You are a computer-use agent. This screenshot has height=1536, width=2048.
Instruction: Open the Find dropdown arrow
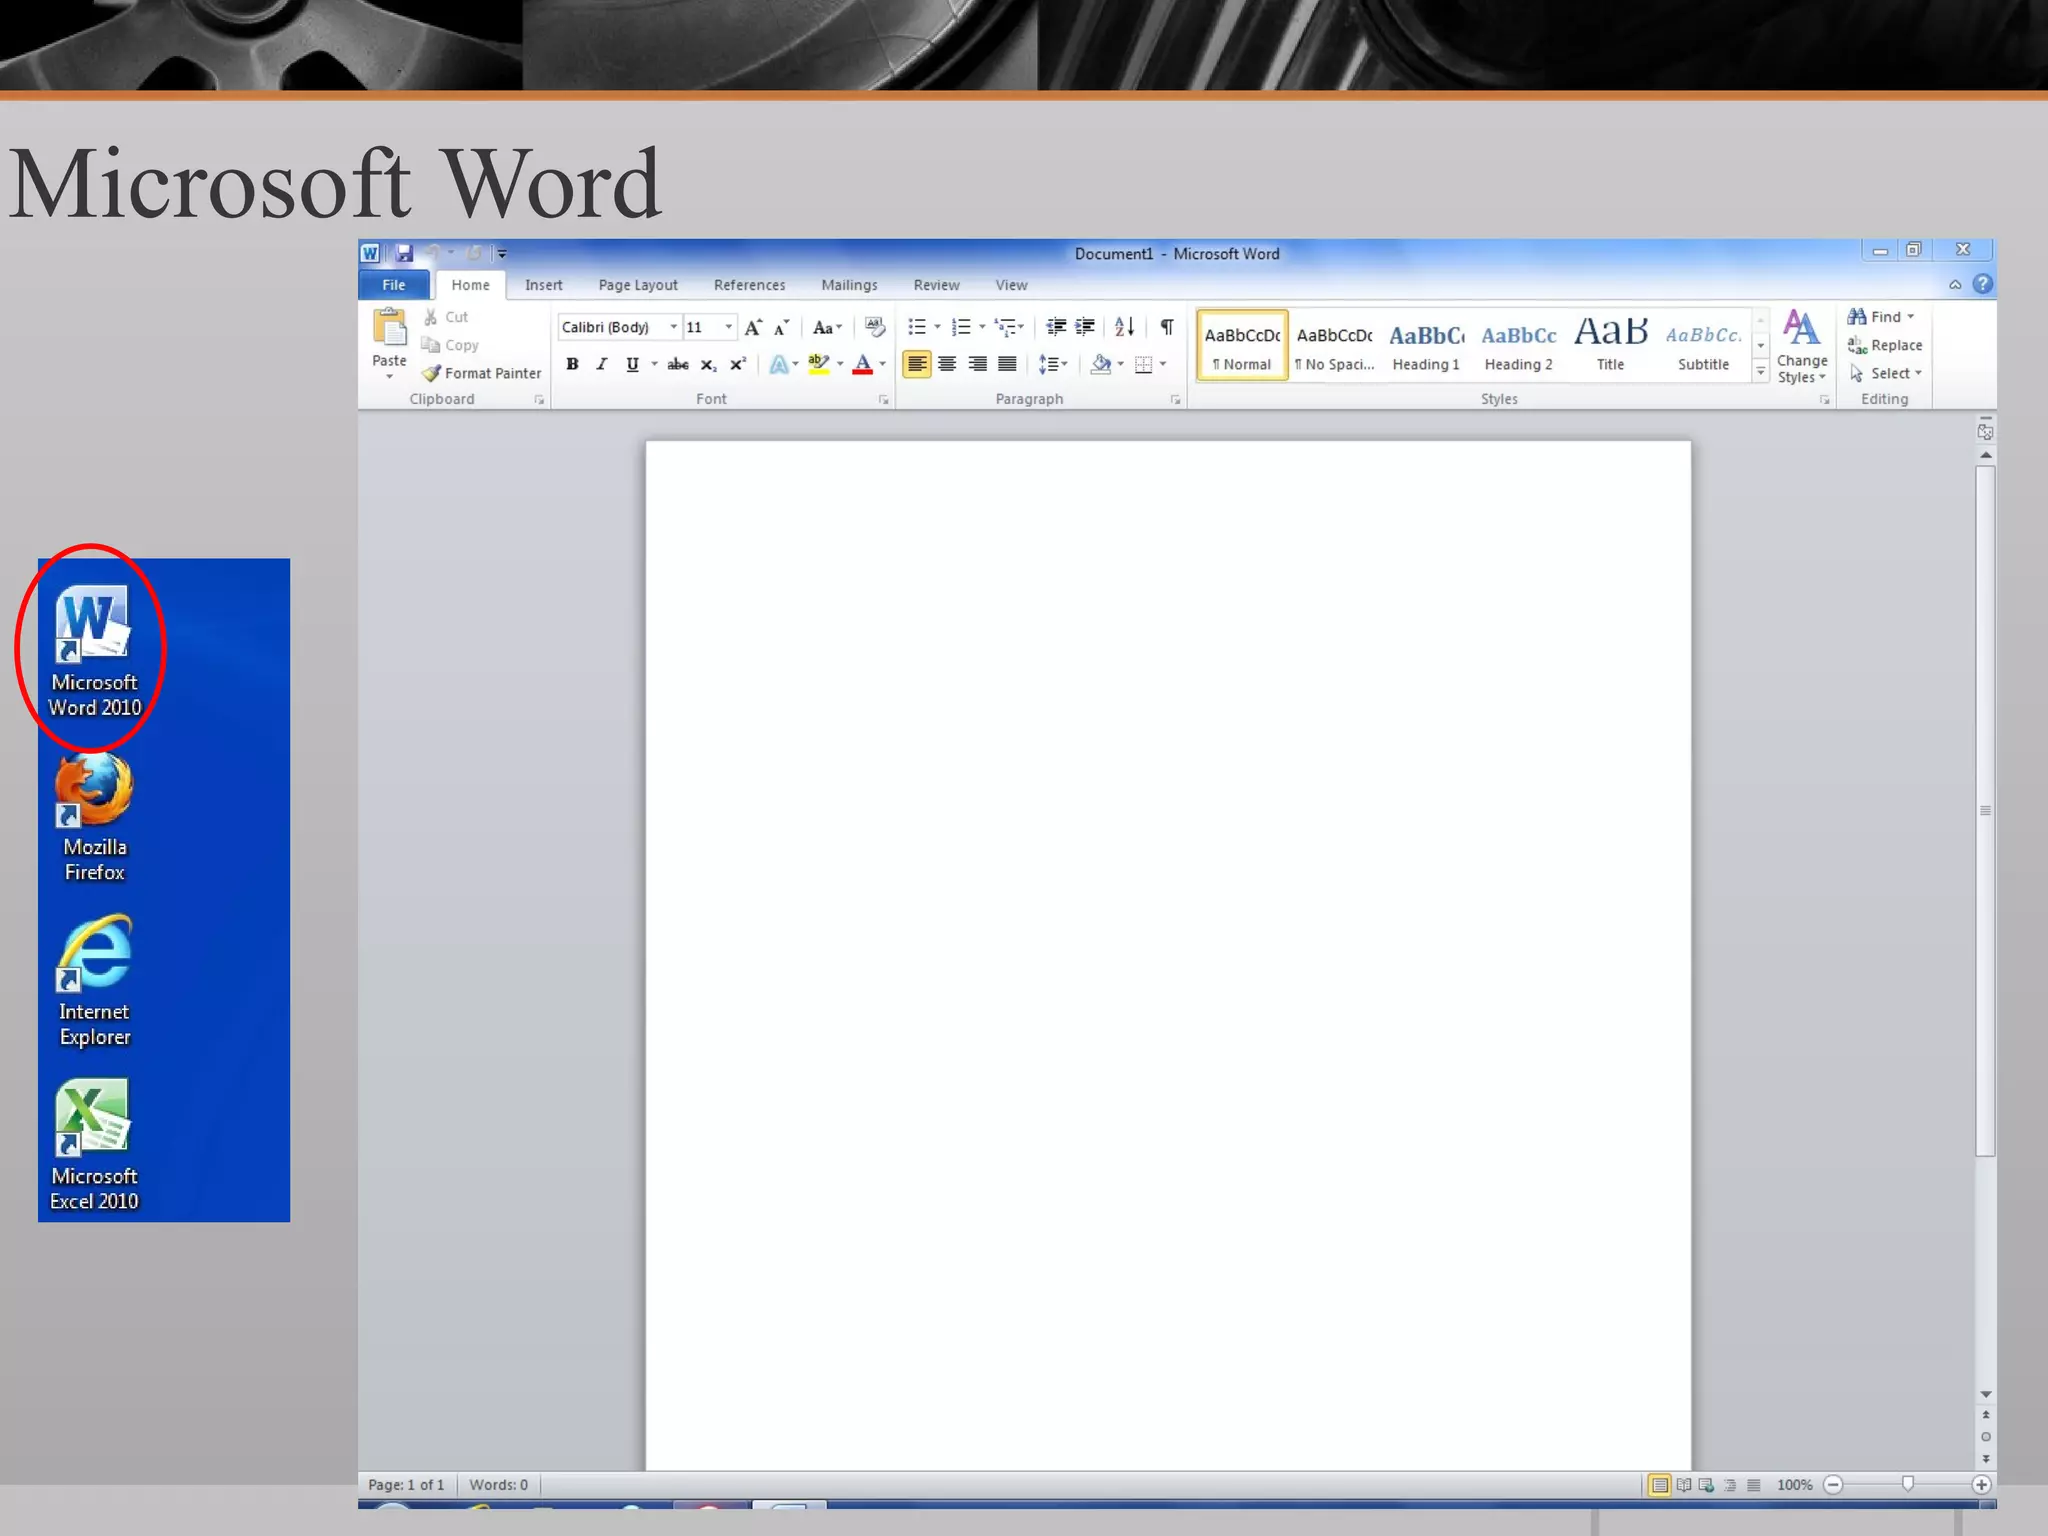pos(1911,317)
